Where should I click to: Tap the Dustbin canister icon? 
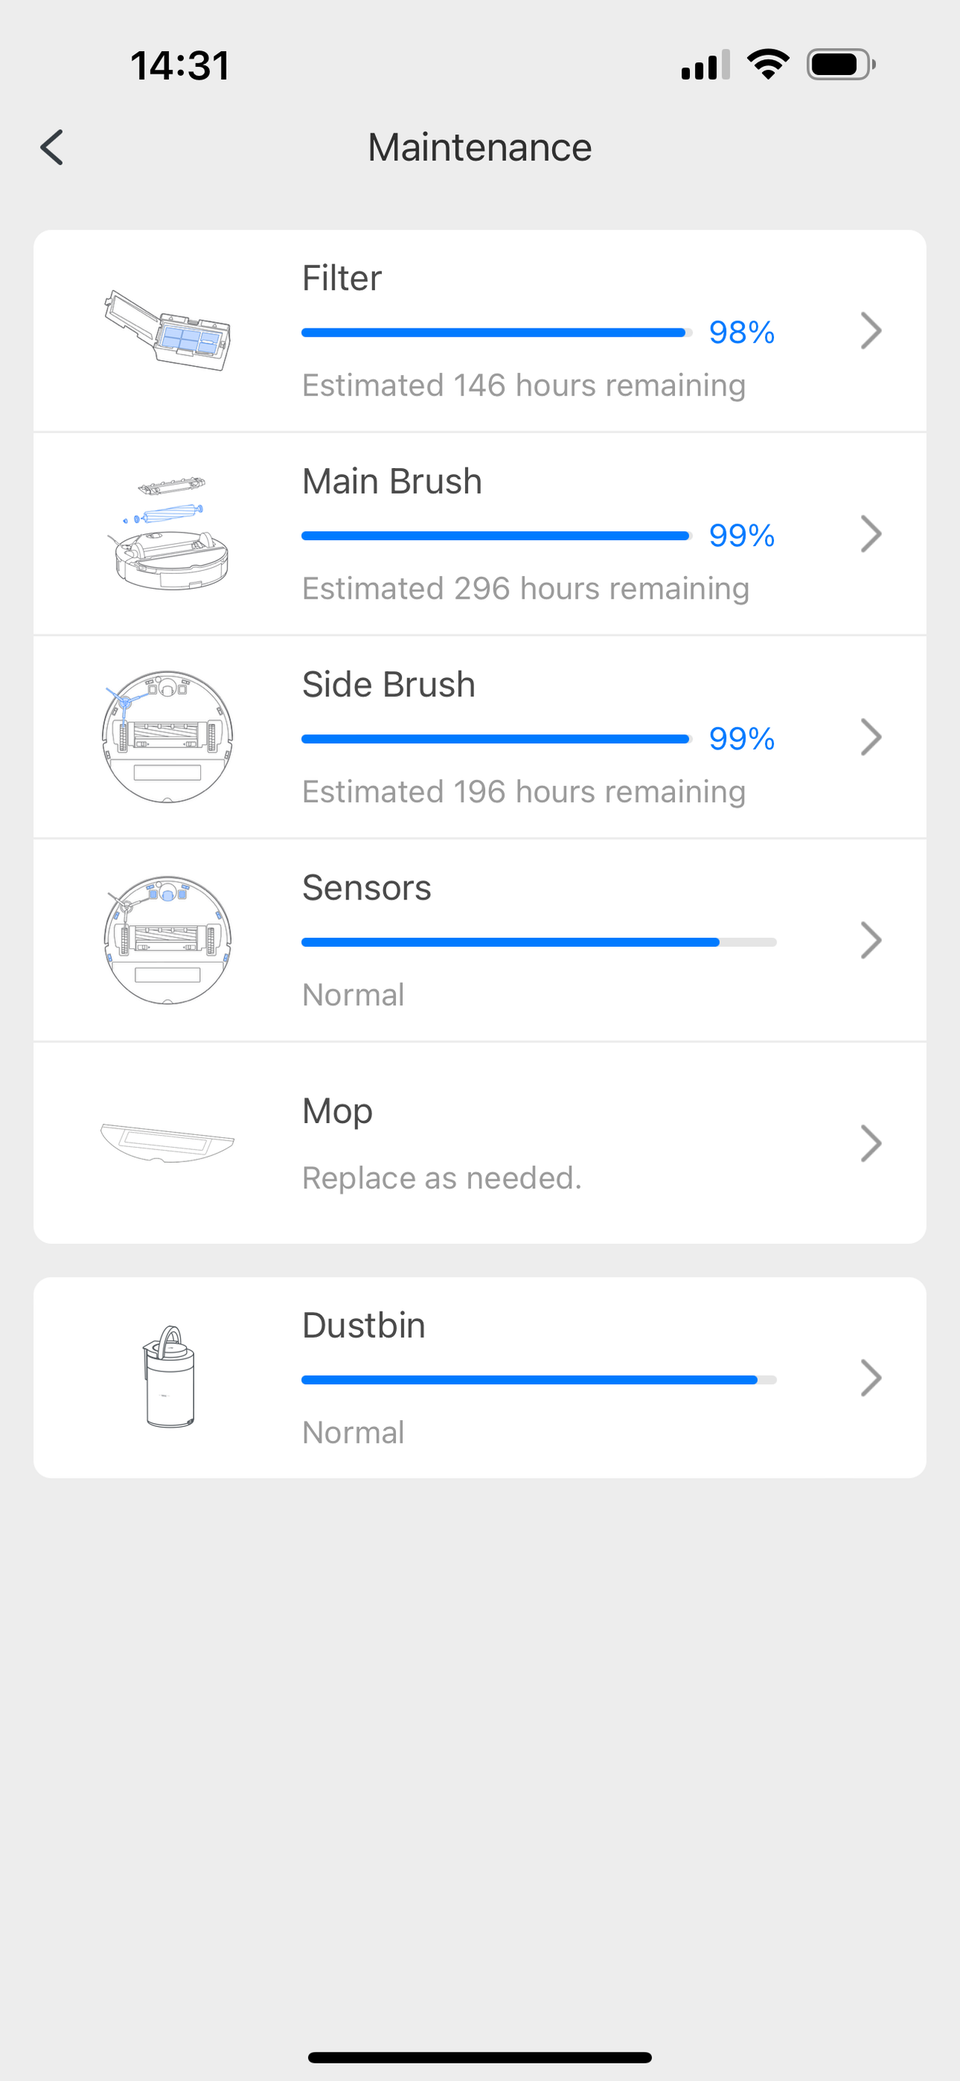(169, 1377)
